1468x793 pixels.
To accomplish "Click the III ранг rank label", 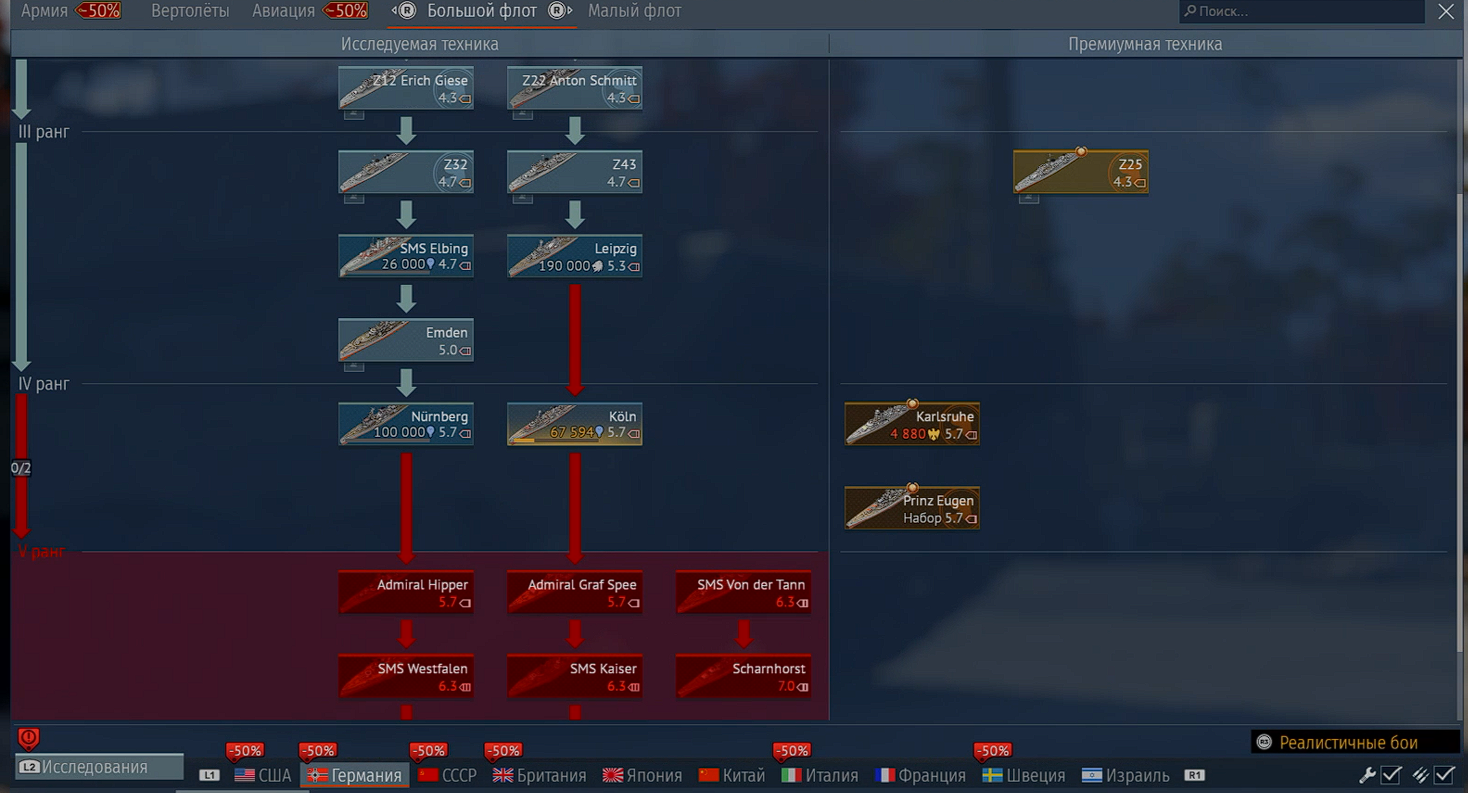I will 44,132.
